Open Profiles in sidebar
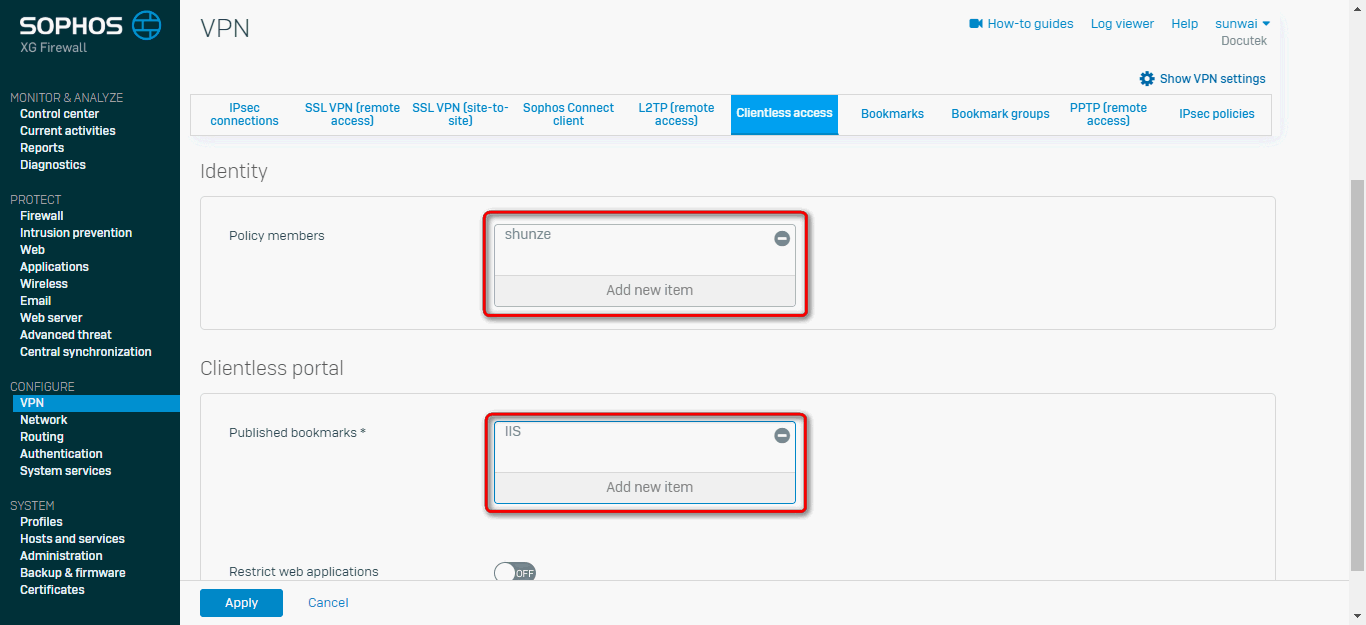The width and height of the screenshot is (1366, 625). point(41,522)
